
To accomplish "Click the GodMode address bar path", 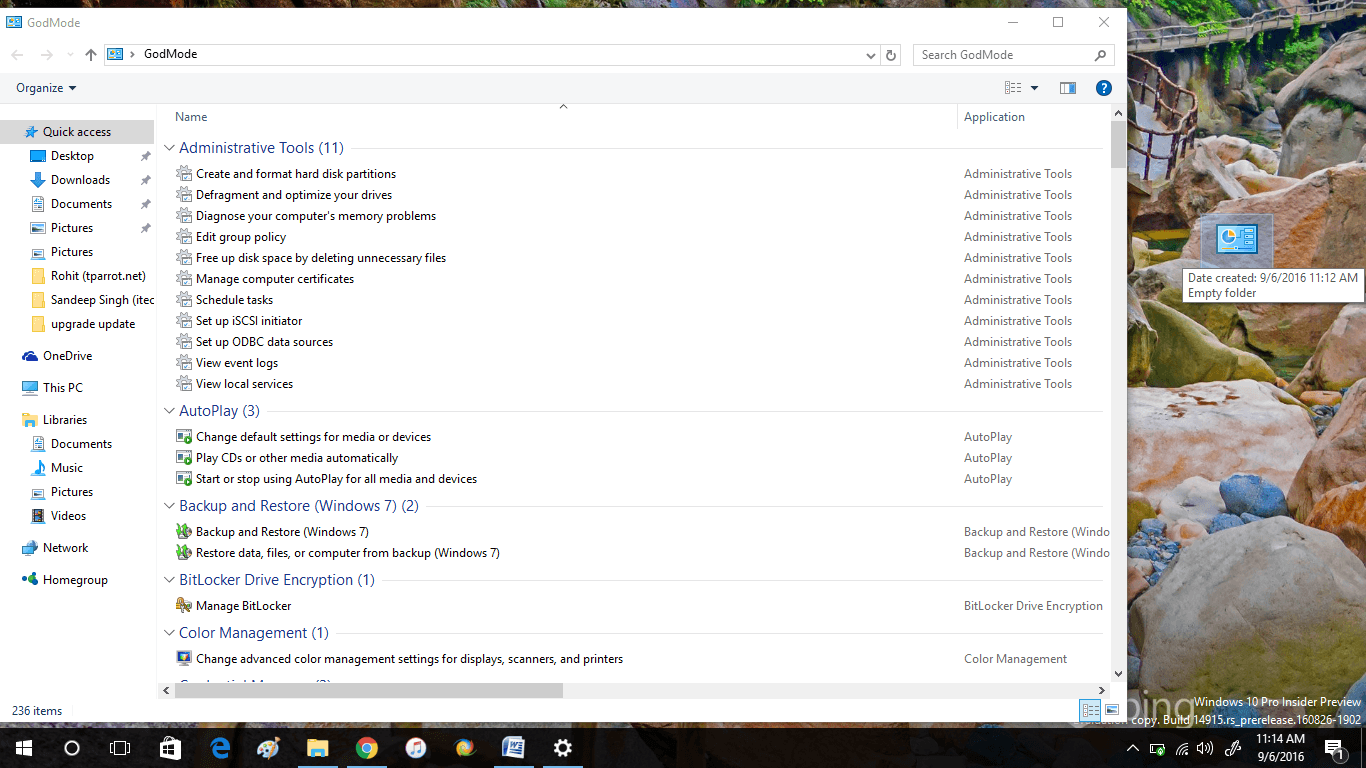I will tap(171, 54).
